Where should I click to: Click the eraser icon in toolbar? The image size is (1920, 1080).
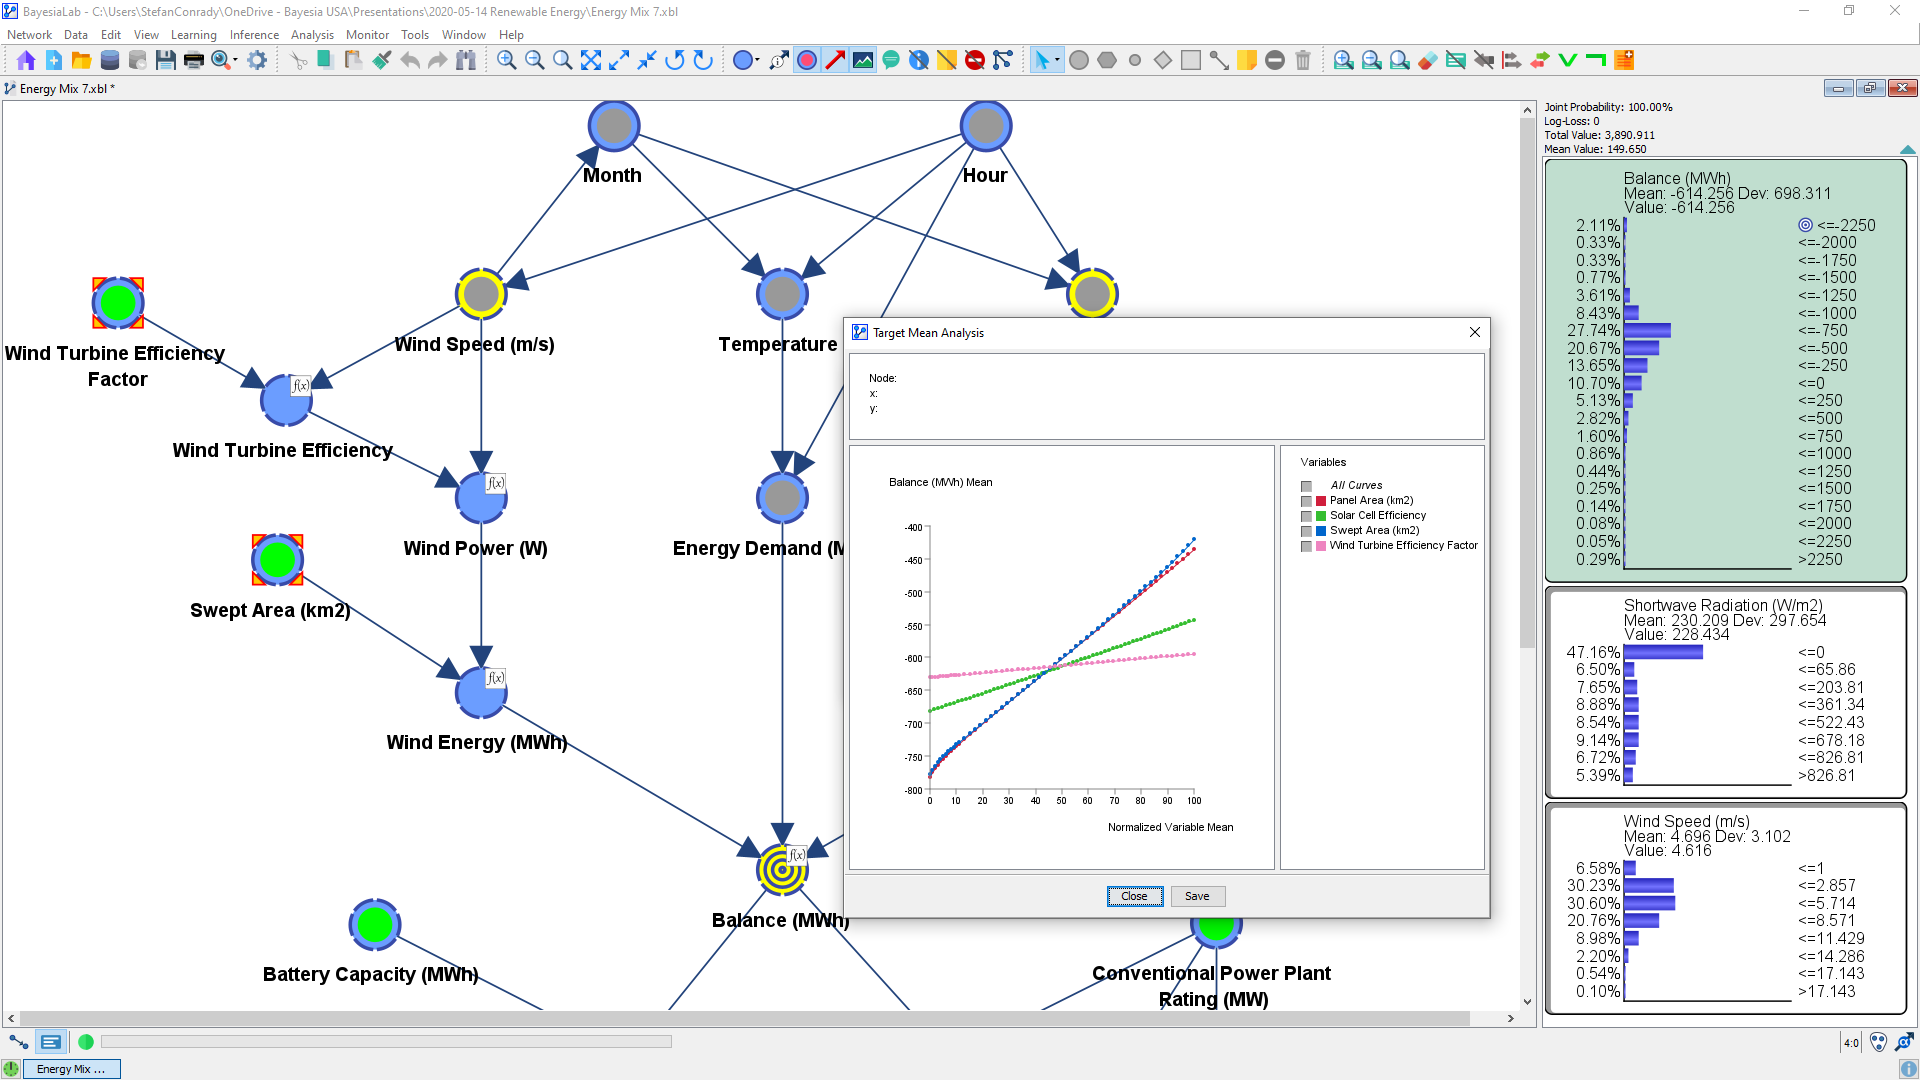point(1428,61)
